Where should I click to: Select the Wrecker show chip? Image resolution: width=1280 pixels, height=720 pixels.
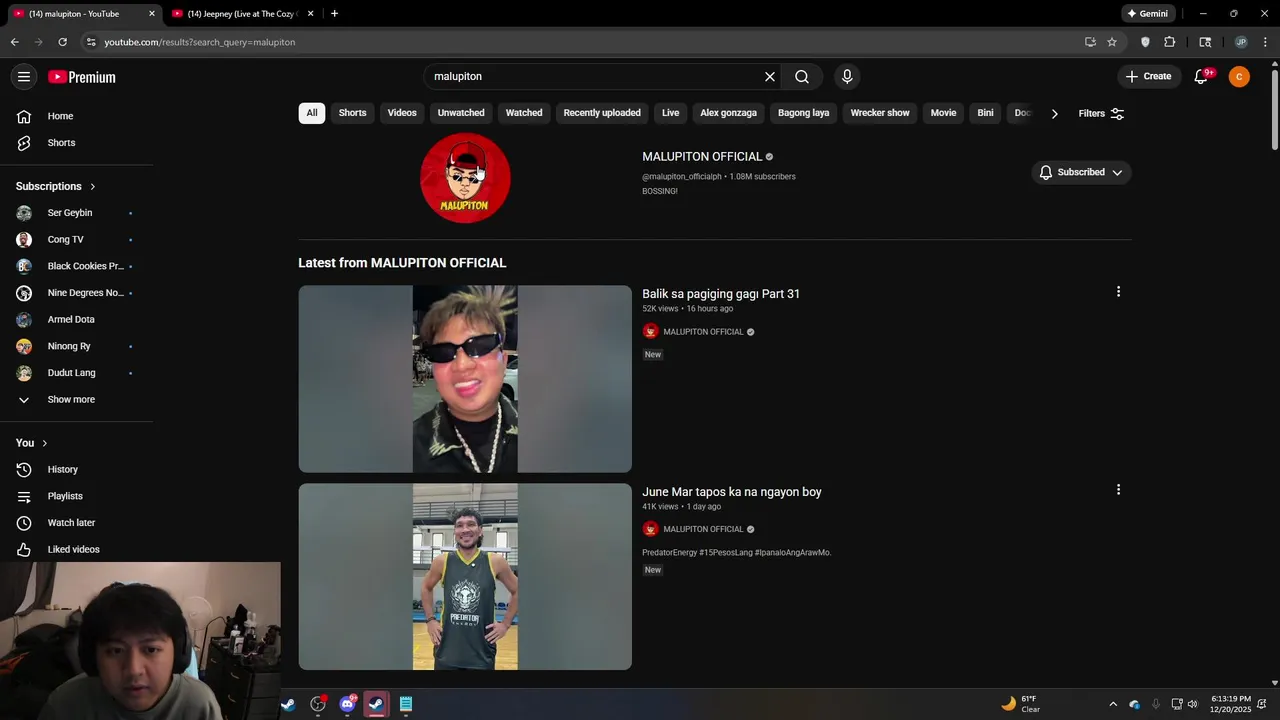click(x=880, y=113)
